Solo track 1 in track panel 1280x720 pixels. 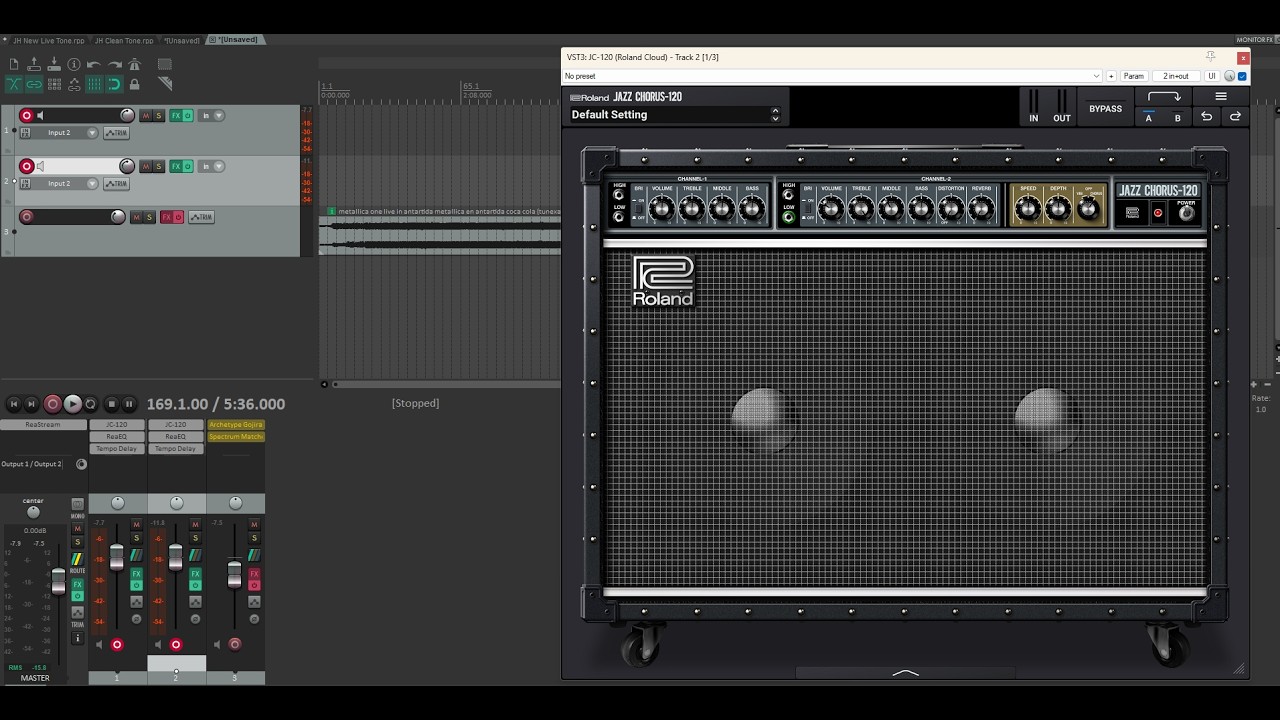click(x=159, y=116)
